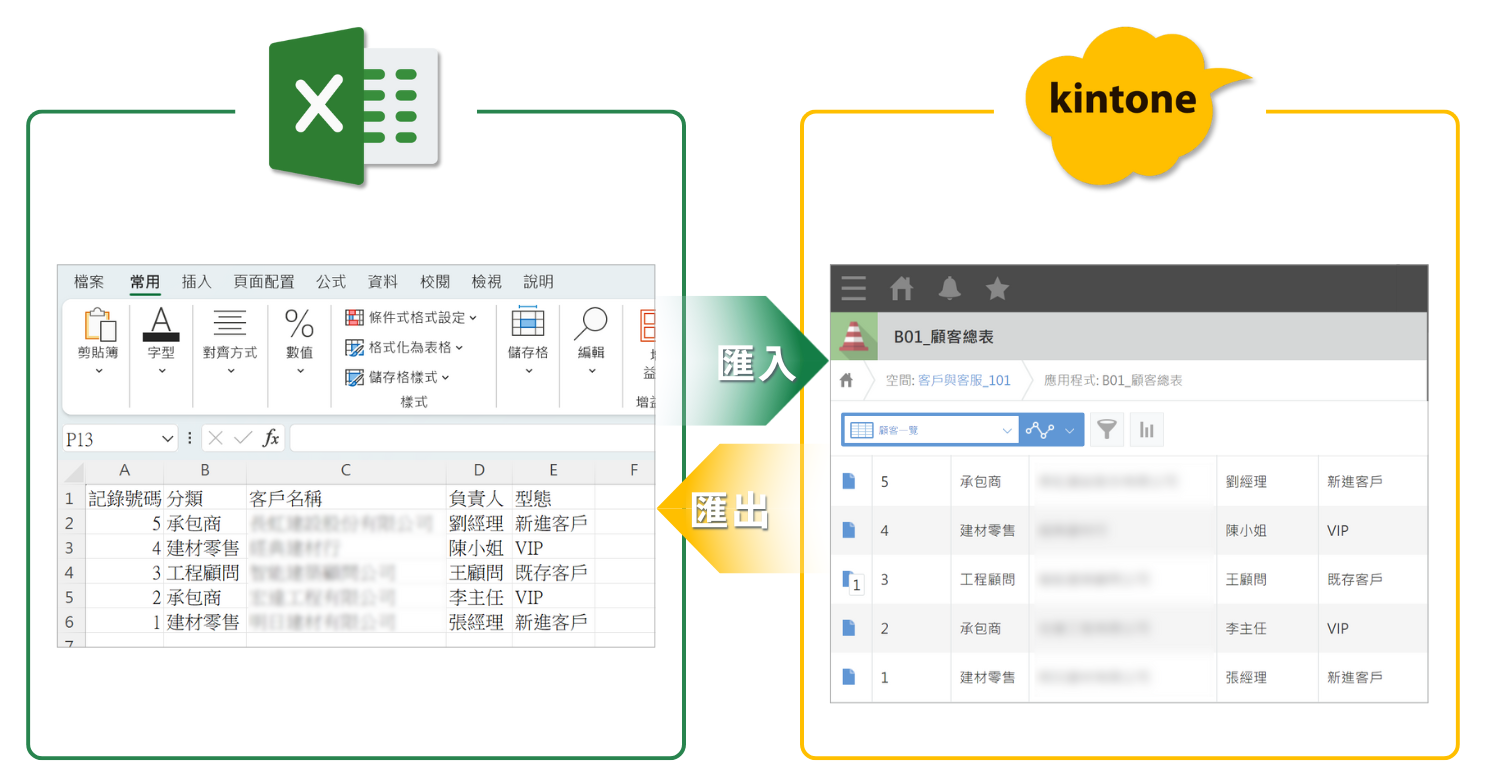The height and width of the screenshot is (778, 1493).
Task: Open record 3 detail icon with comment badge
Action: pos(851,582)
